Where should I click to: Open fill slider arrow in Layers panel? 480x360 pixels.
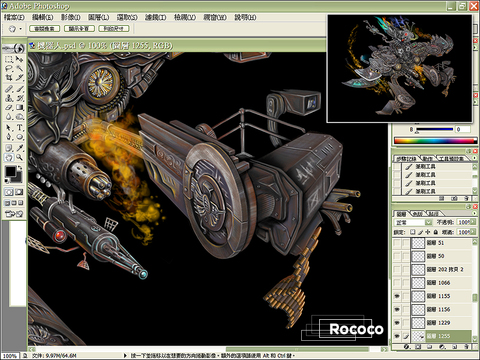[473, 232]
